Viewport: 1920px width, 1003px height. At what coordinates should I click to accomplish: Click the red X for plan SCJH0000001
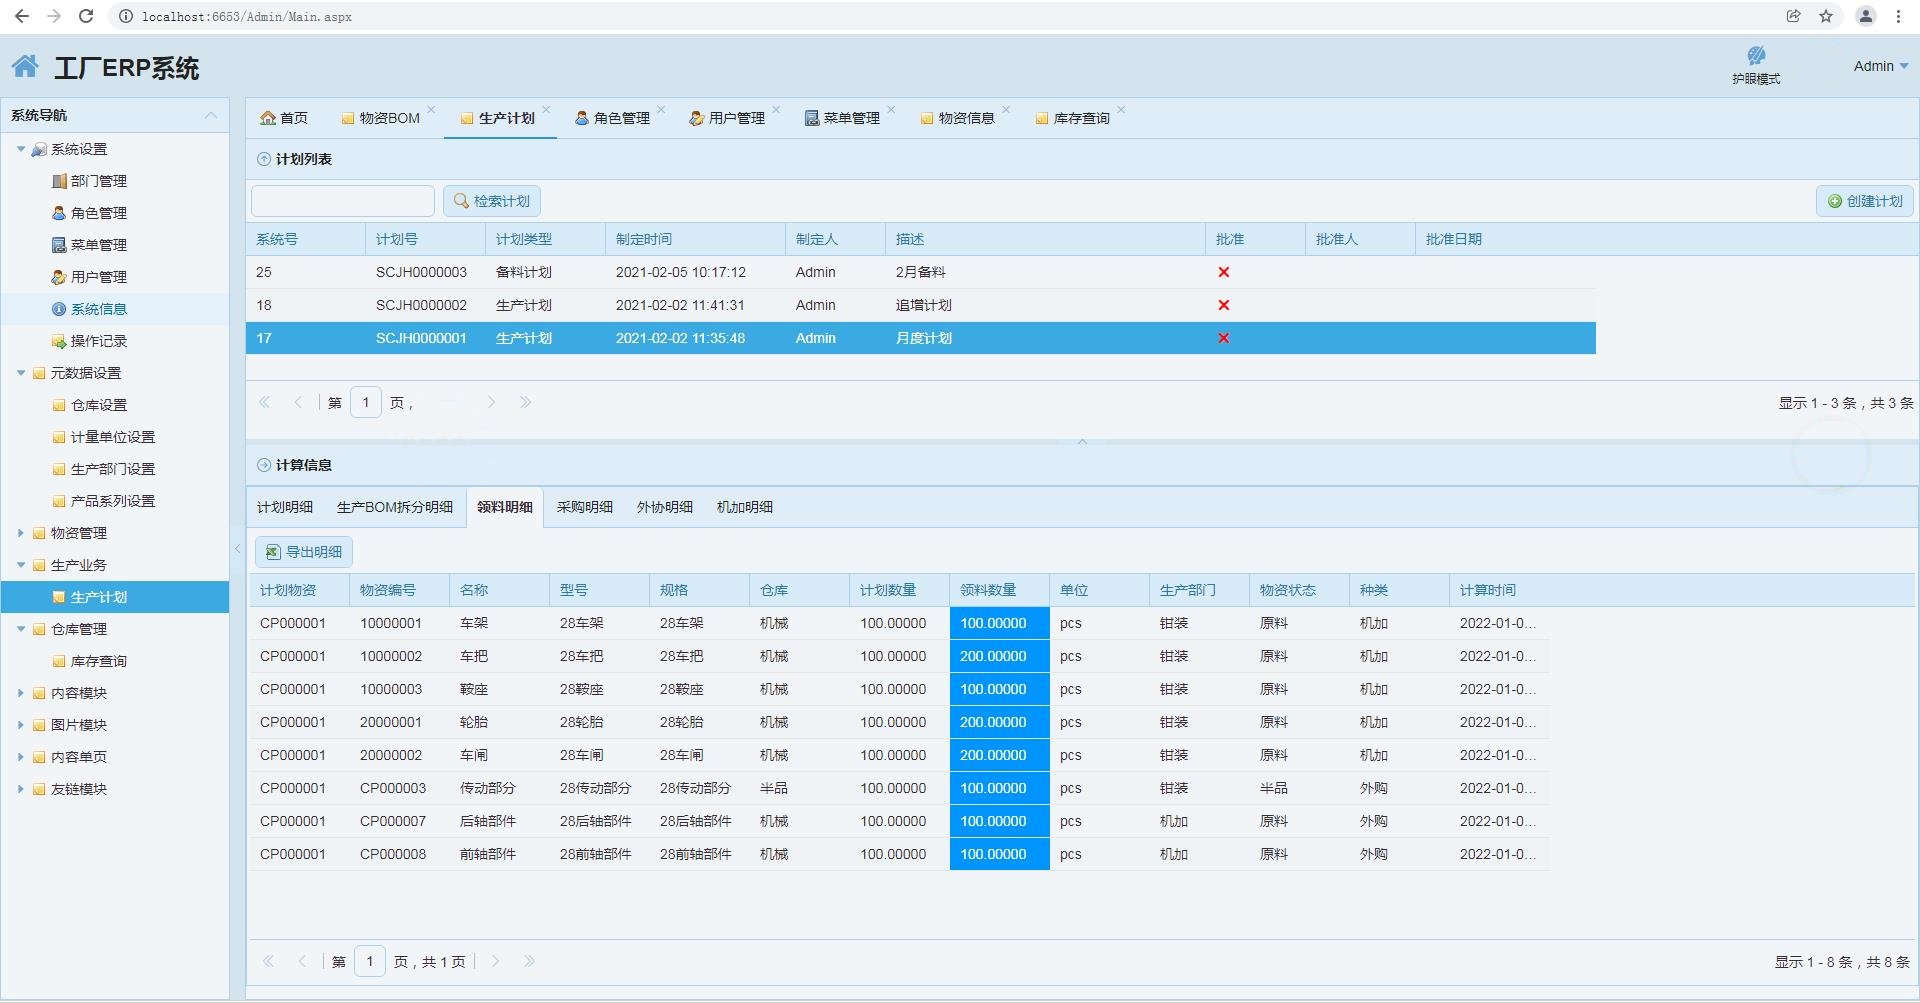1224,338
